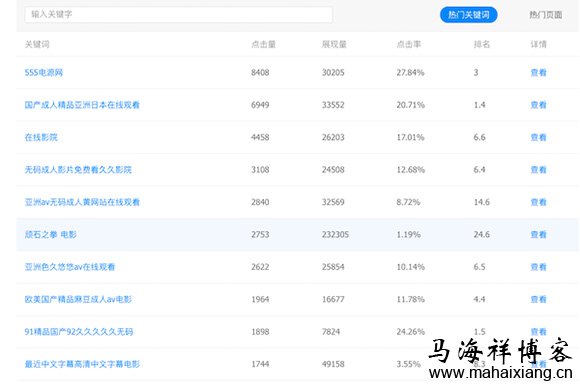Open the 在线影院 keyword link
580x390 pixels.
(x=41, y=137)
